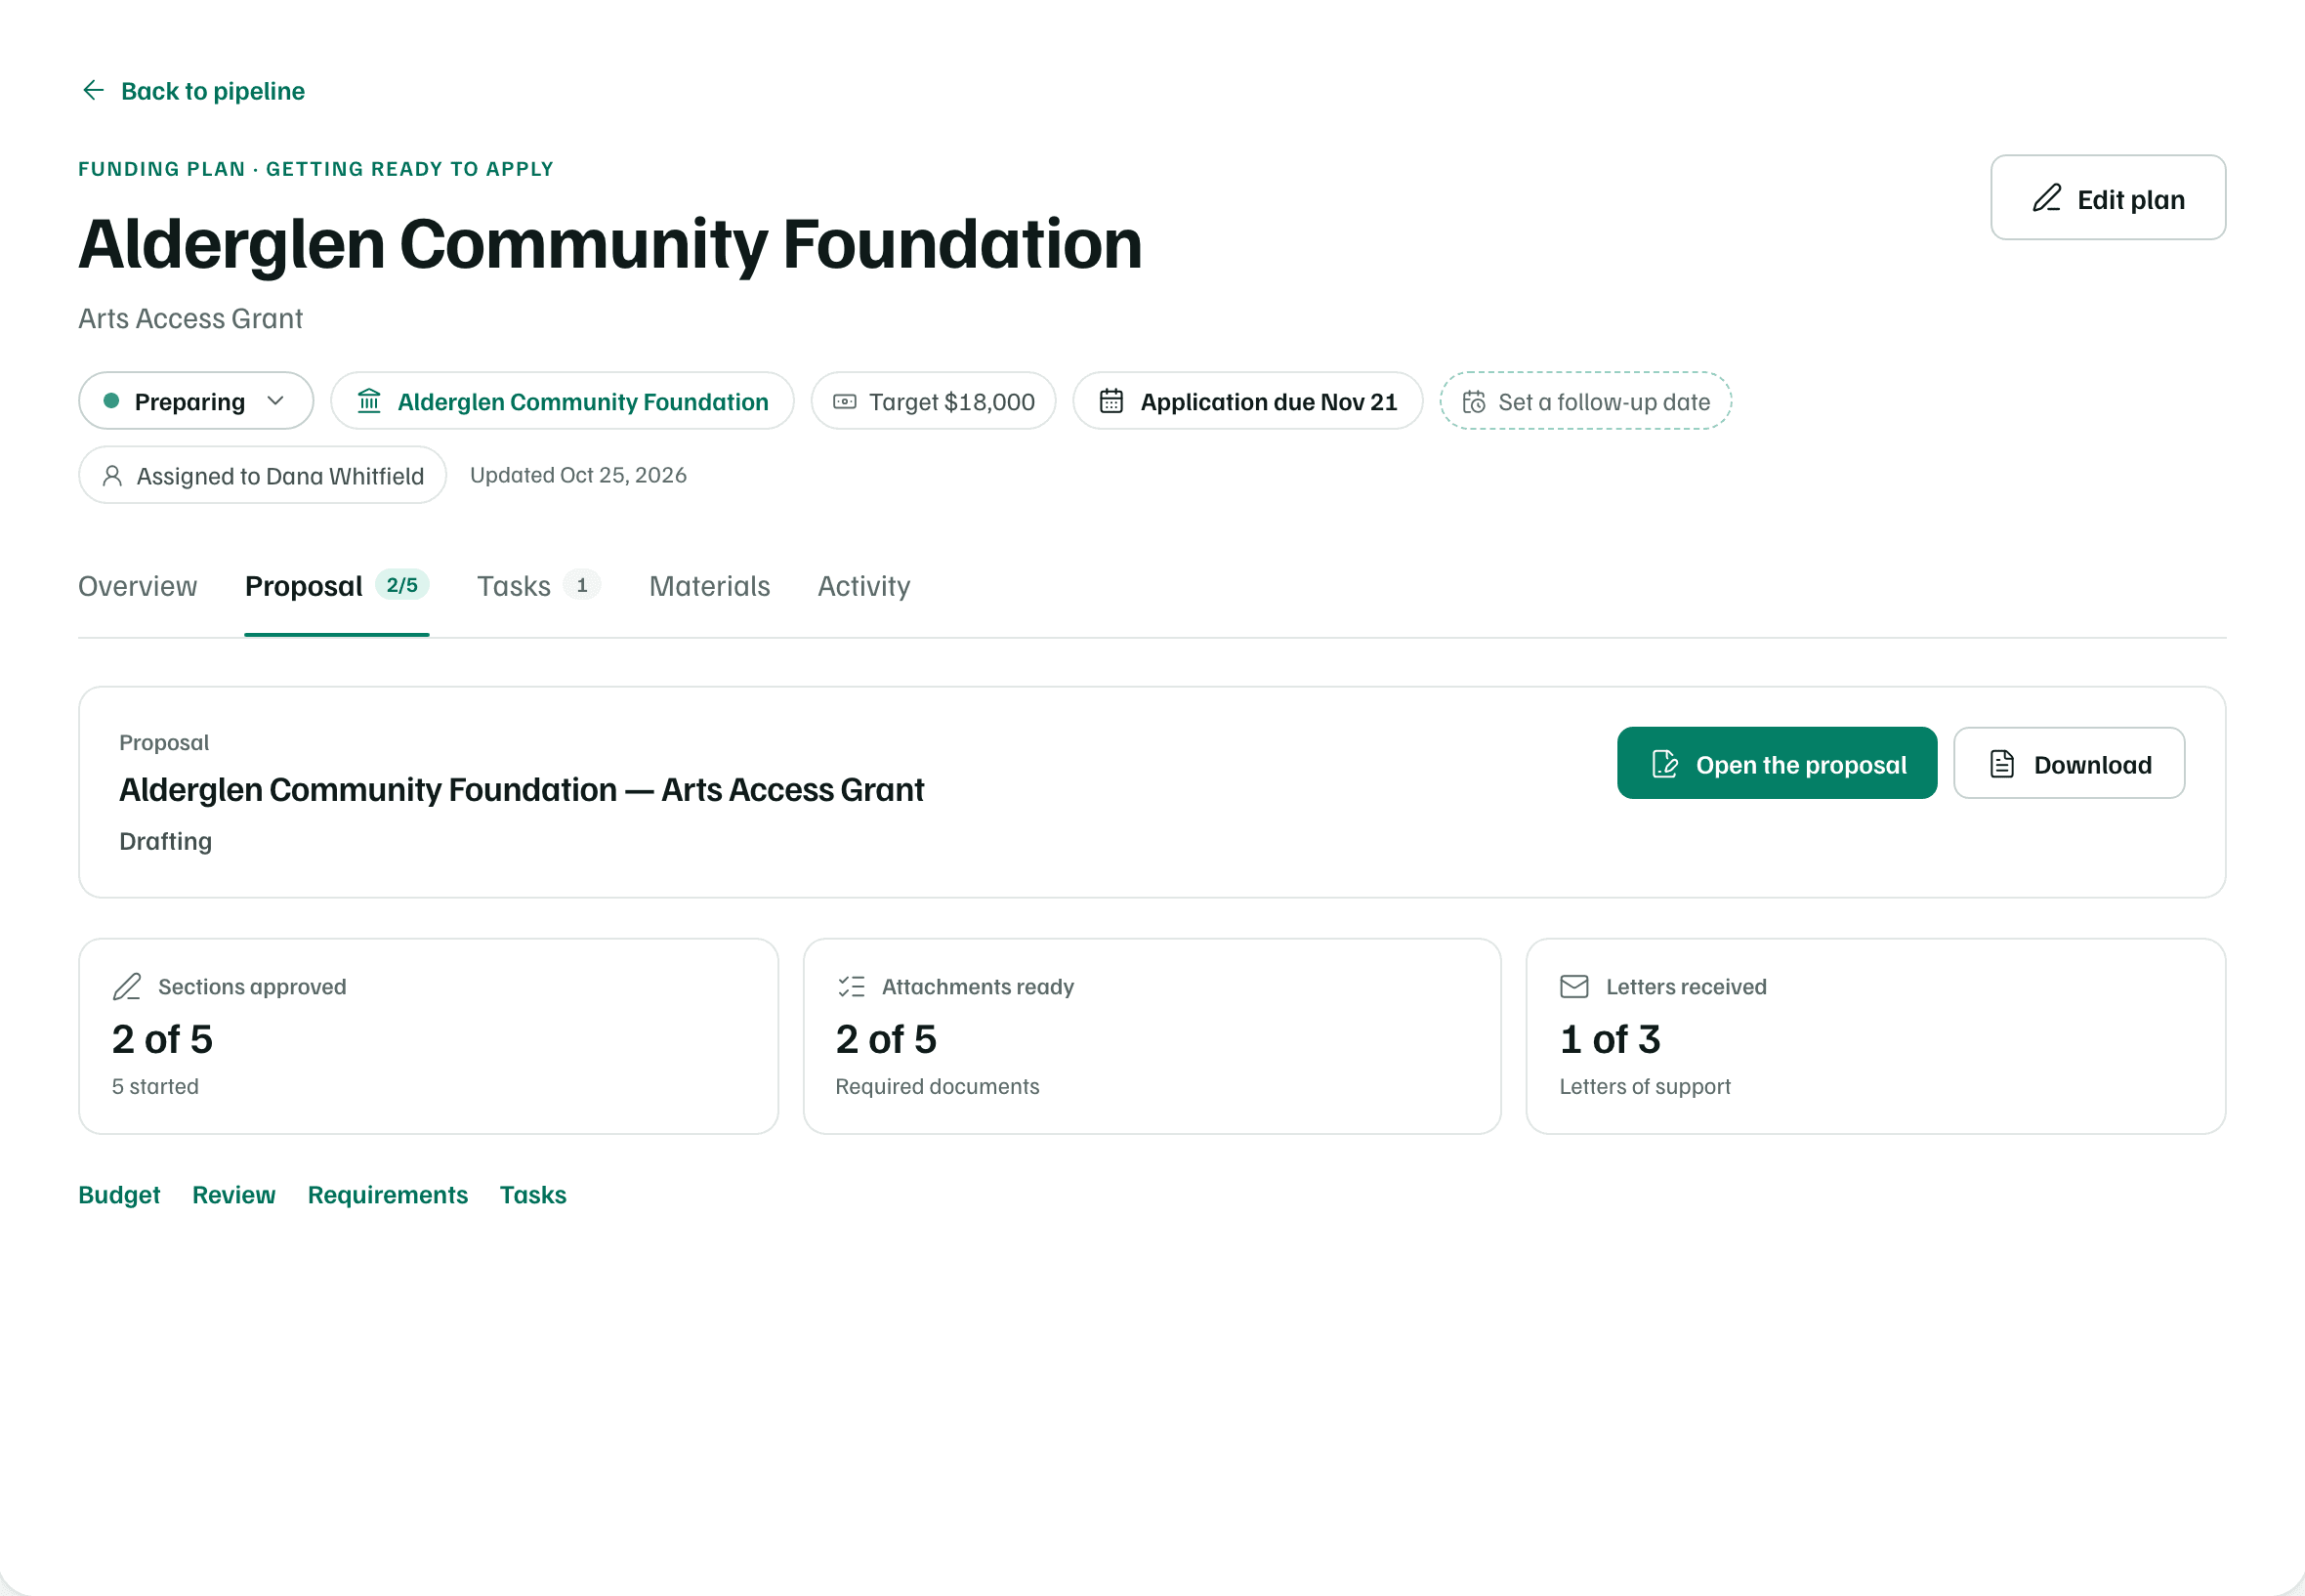The image size is (2305, 1596).
Task: Click the '5 started' text
Action: [x=155, y=1087]
